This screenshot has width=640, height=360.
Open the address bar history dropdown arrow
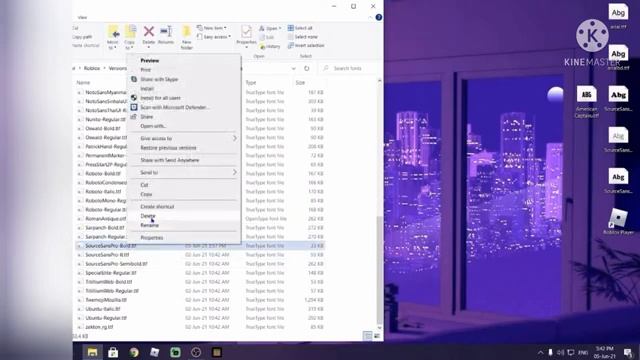click(293, 68)
